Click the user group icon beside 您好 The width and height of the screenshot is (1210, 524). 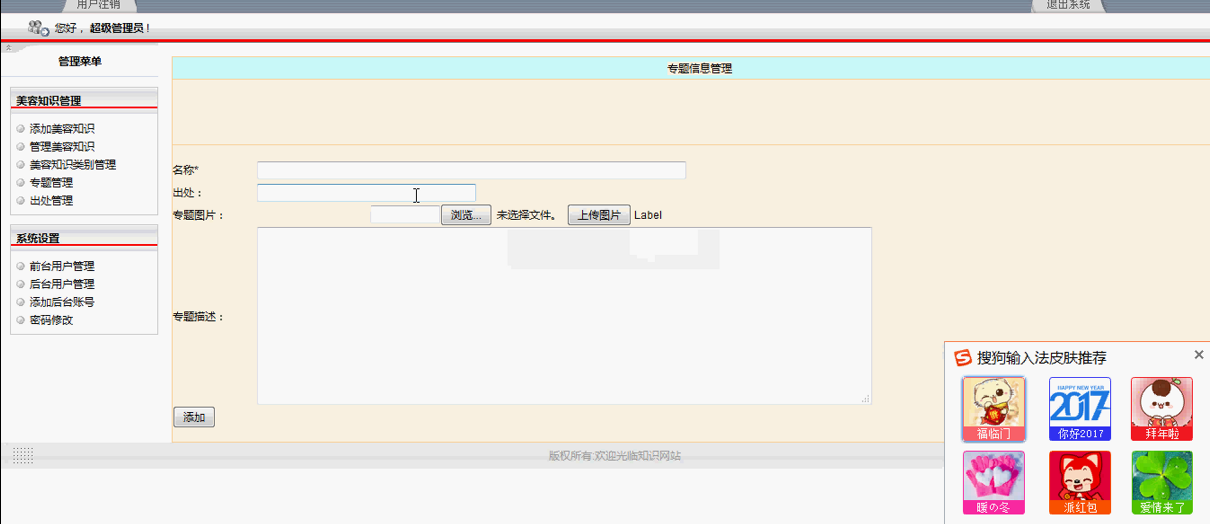coord(39,28)
